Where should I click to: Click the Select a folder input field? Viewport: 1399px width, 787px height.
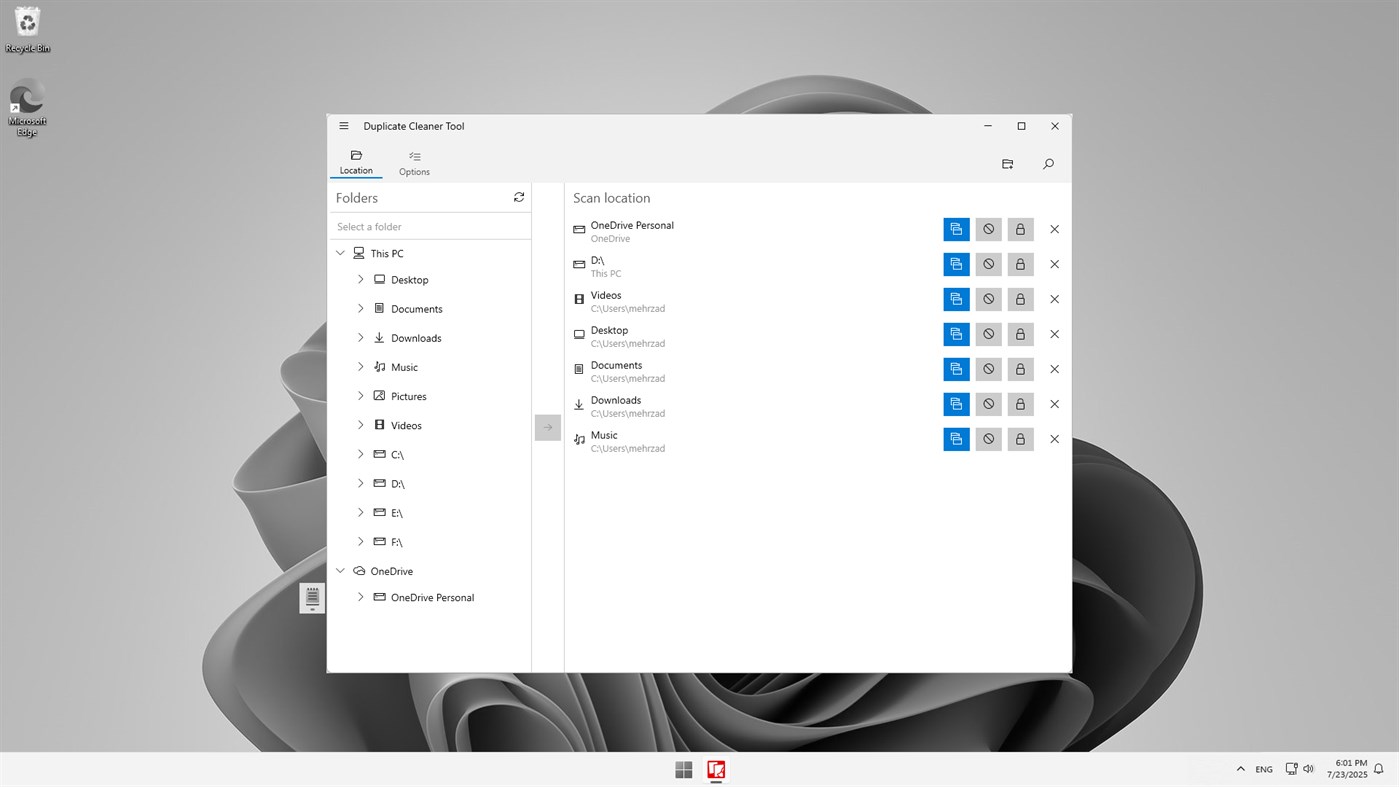[430, 226]
